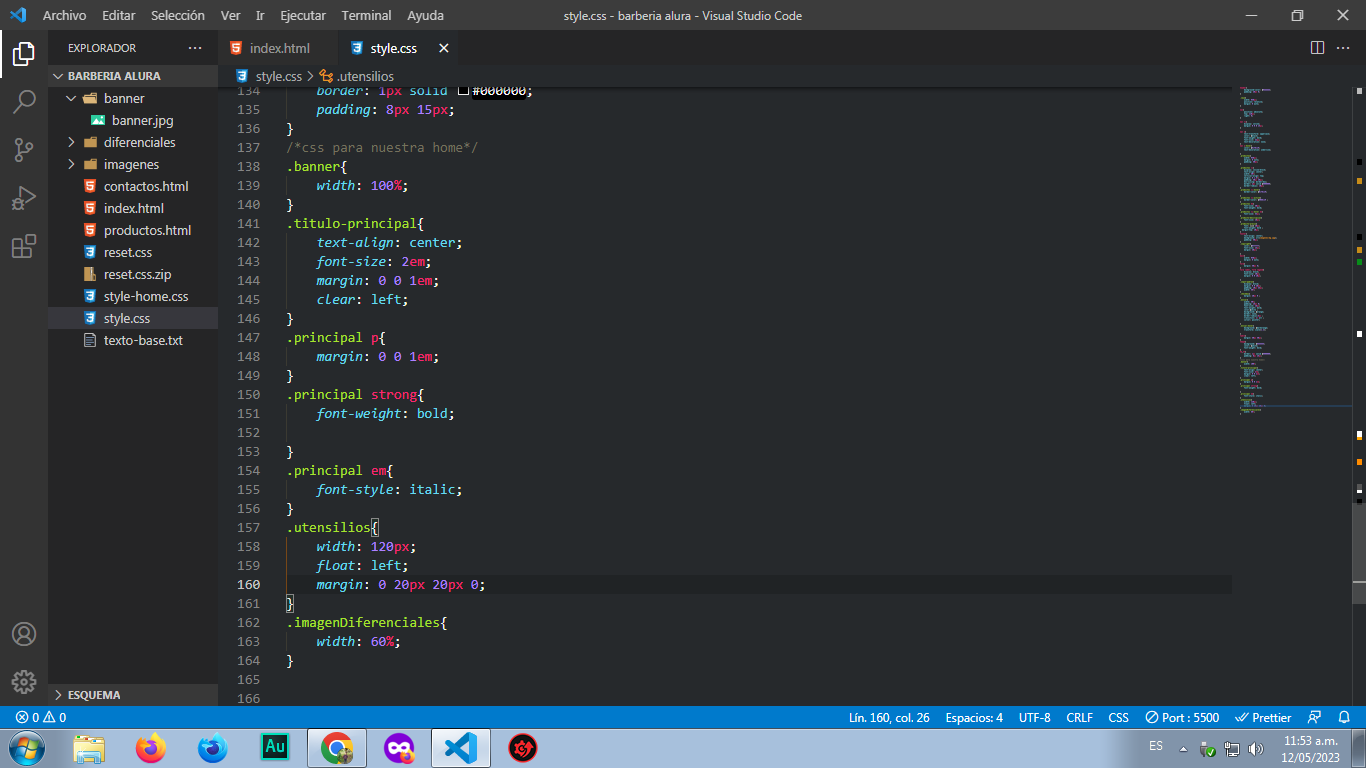This screenshot has width=1366, height=768.
Task: Expand the ESQUEMA outline section
Action: point(132,695)
